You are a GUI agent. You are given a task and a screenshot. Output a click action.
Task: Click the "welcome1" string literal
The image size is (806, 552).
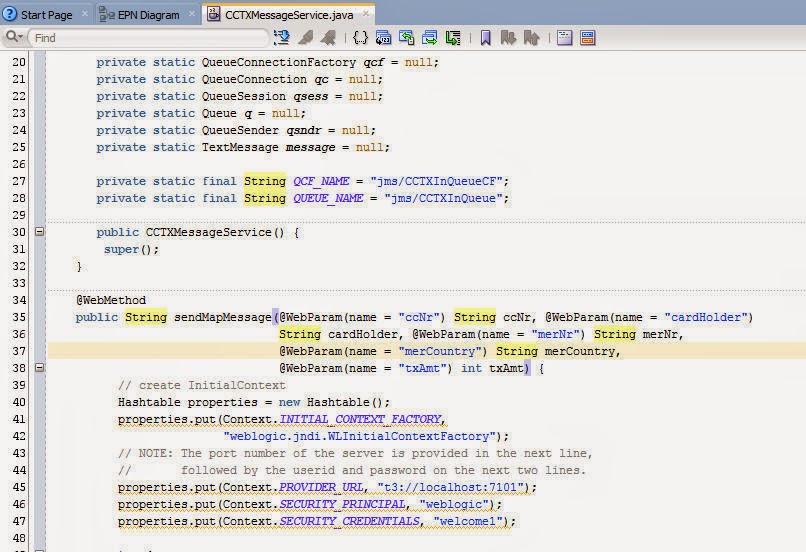(468, 521)
